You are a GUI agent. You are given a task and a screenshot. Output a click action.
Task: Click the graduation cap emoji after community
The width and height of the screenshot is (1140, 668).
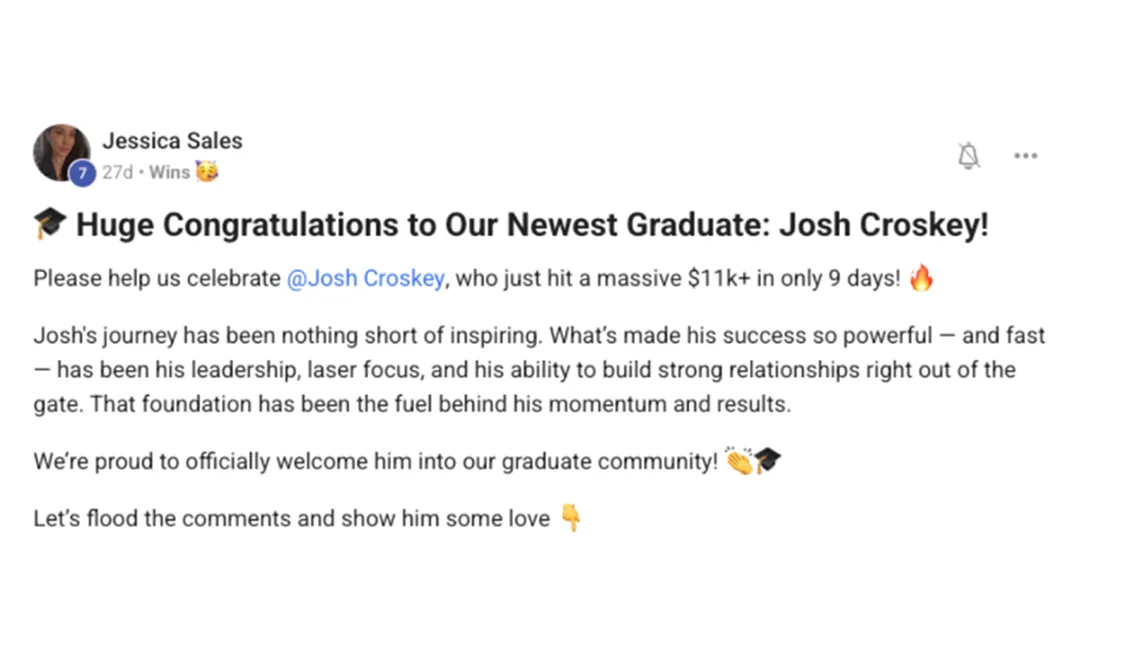pyautogui.click(x=768, y=461)
